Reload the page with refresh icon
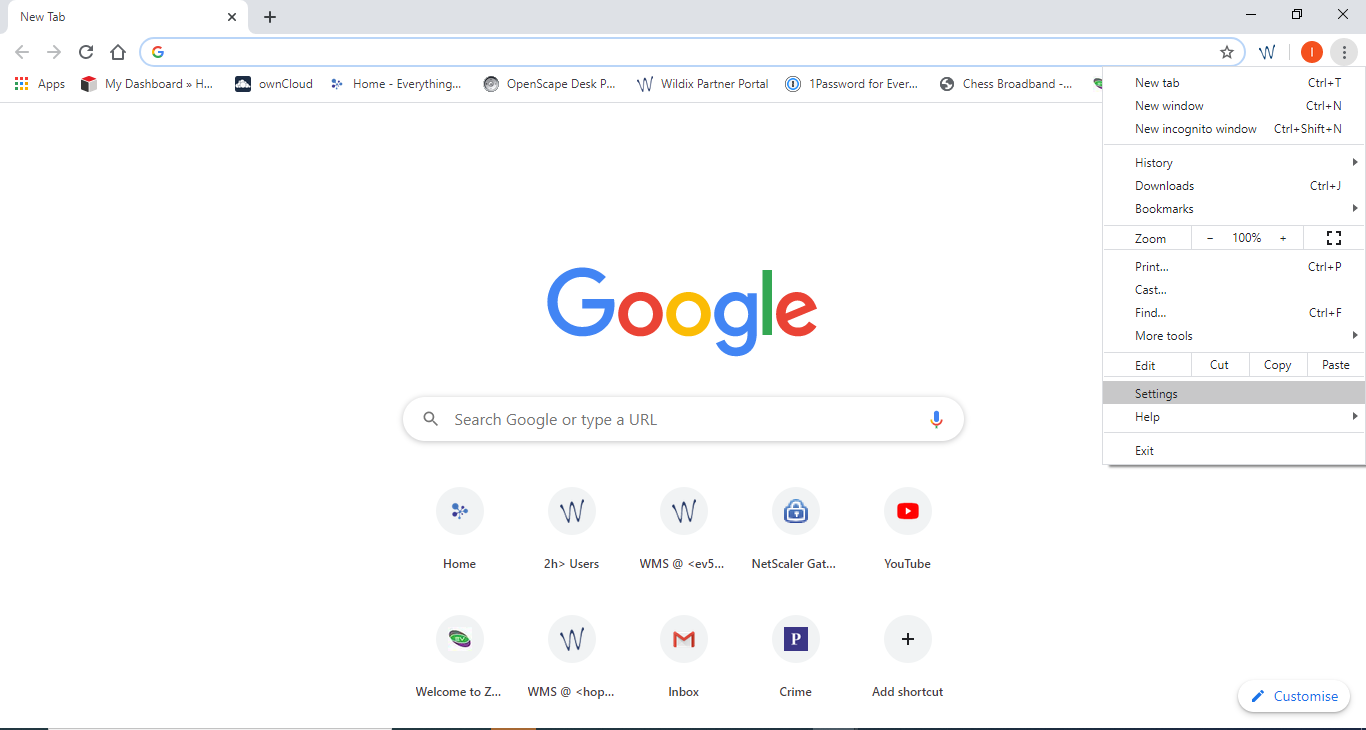The height and width of the screenshot is (730, 1366). click(86, 52)
